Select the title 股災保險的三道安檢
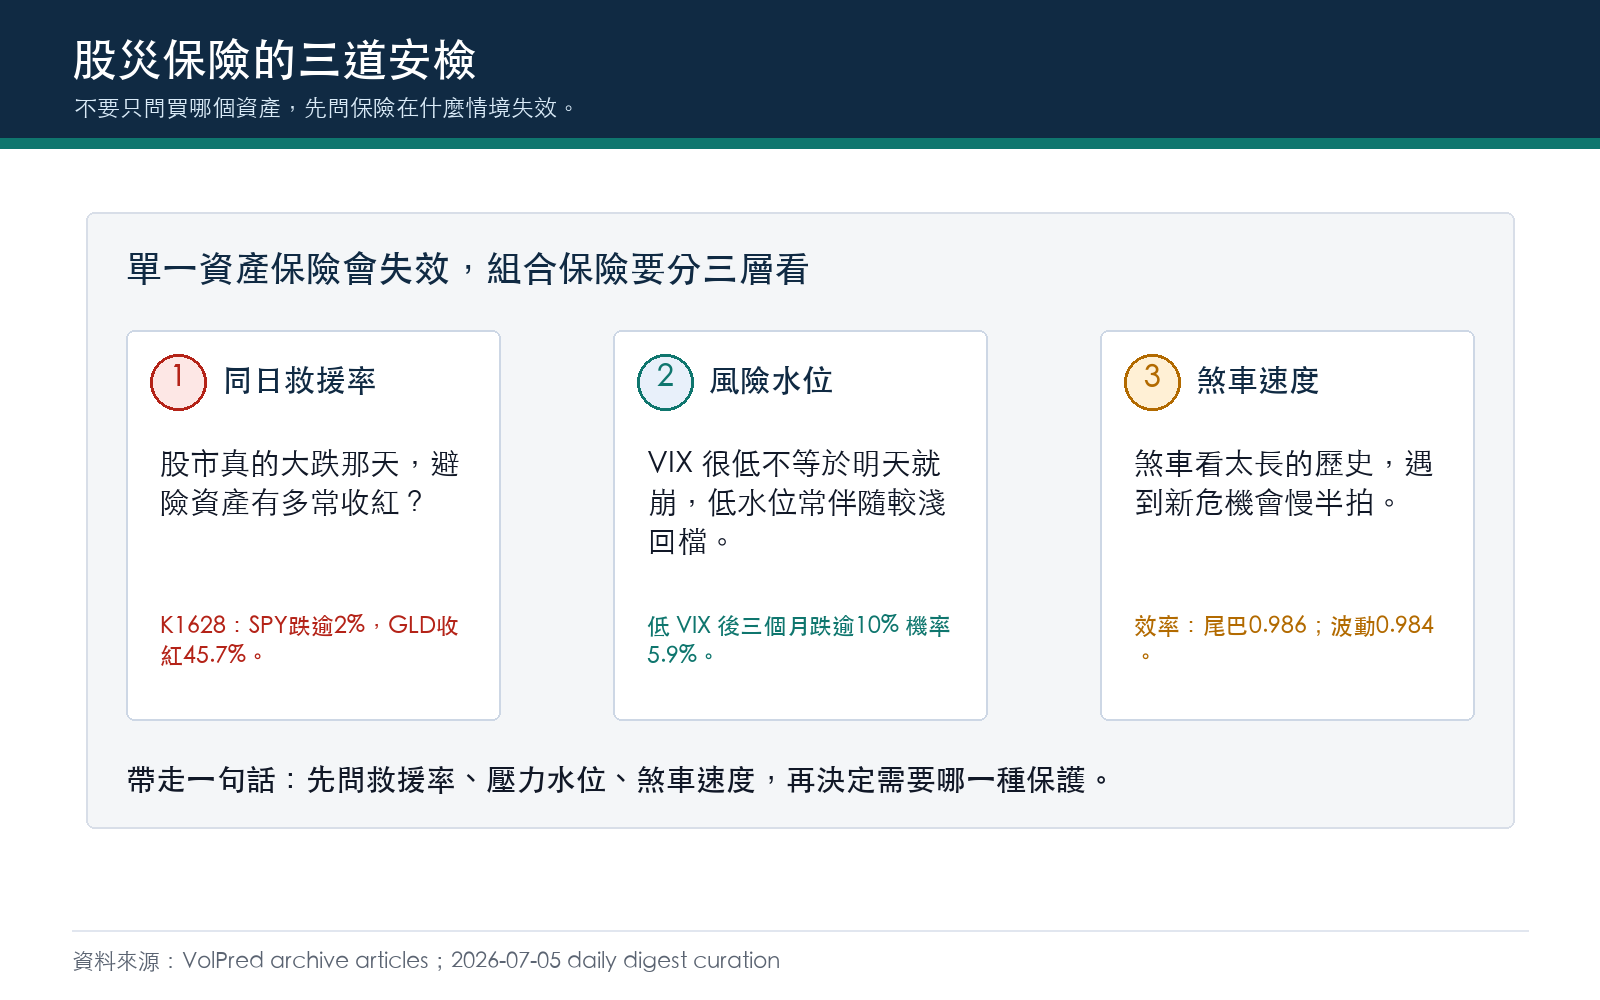This screenshot has width=1600, height=1000. [x=274, y=60]
